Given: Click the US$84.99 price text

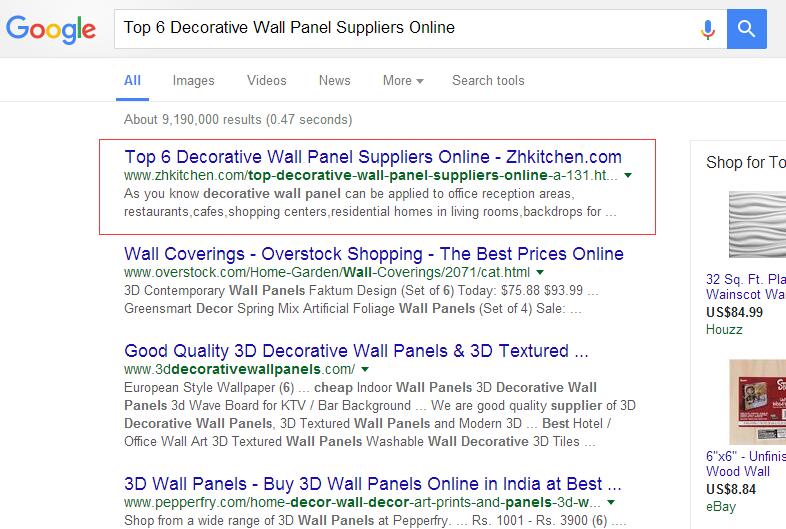Looking at the screenshot, I should (x=734, y=312).
